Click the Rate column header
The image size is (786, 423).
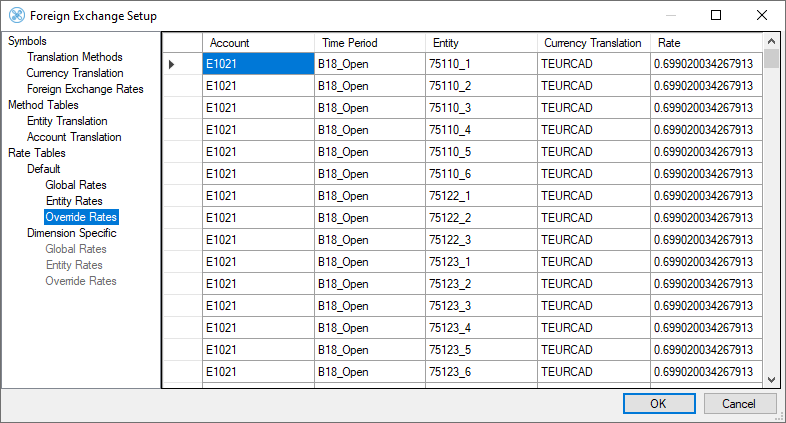point(705,43)
